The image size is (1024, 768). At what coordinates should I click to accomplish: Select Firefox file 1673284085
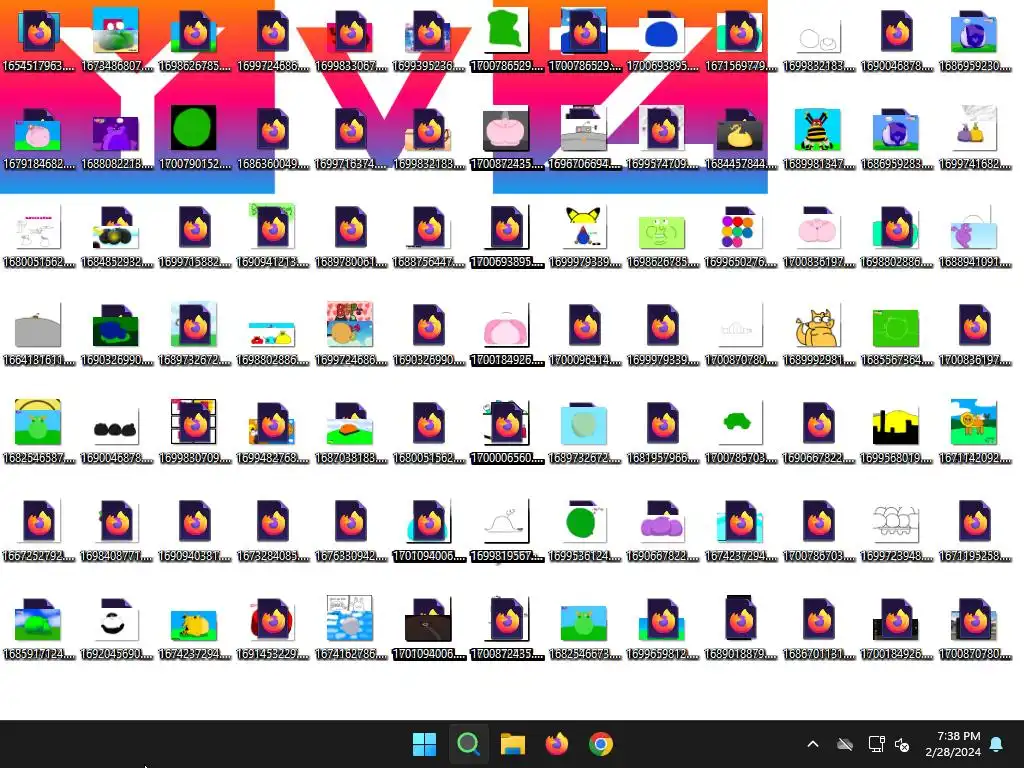272,530
